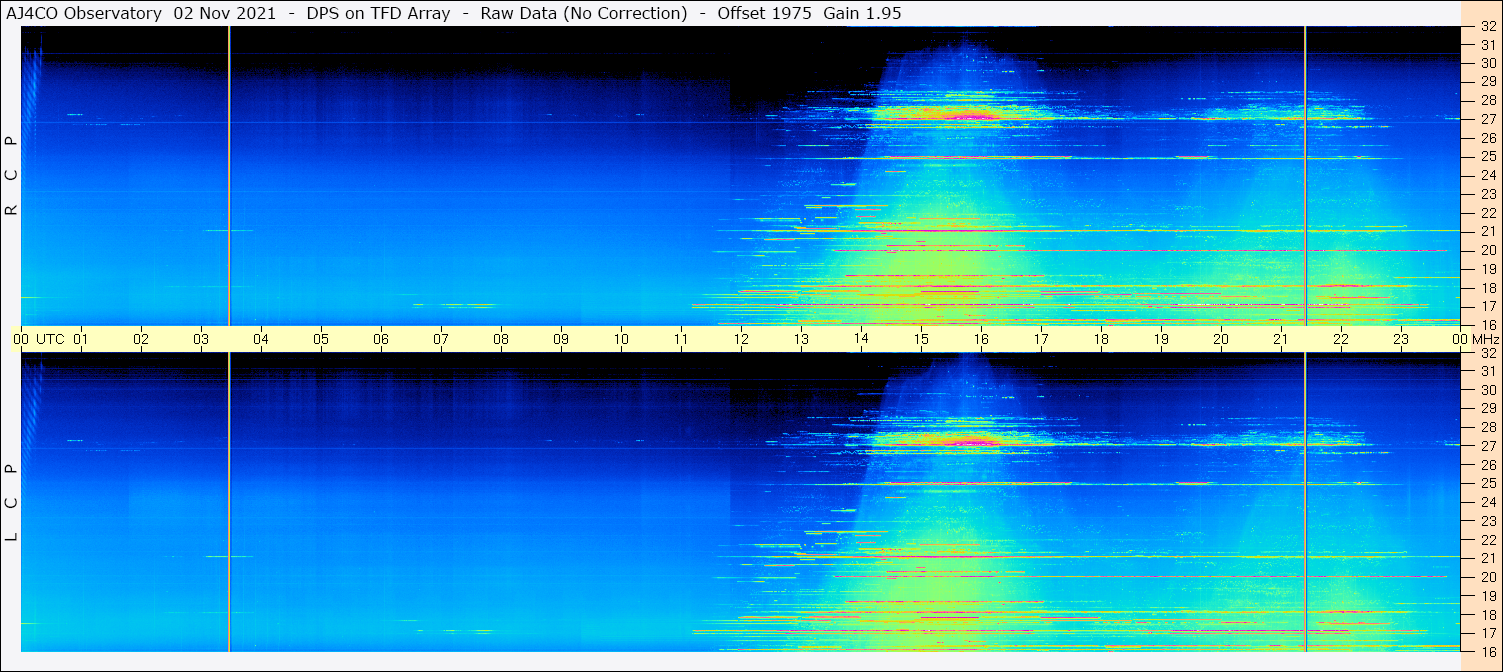Click the 17 hour tick on time axis
The image size is (1503, 672).
(1041, 339)
